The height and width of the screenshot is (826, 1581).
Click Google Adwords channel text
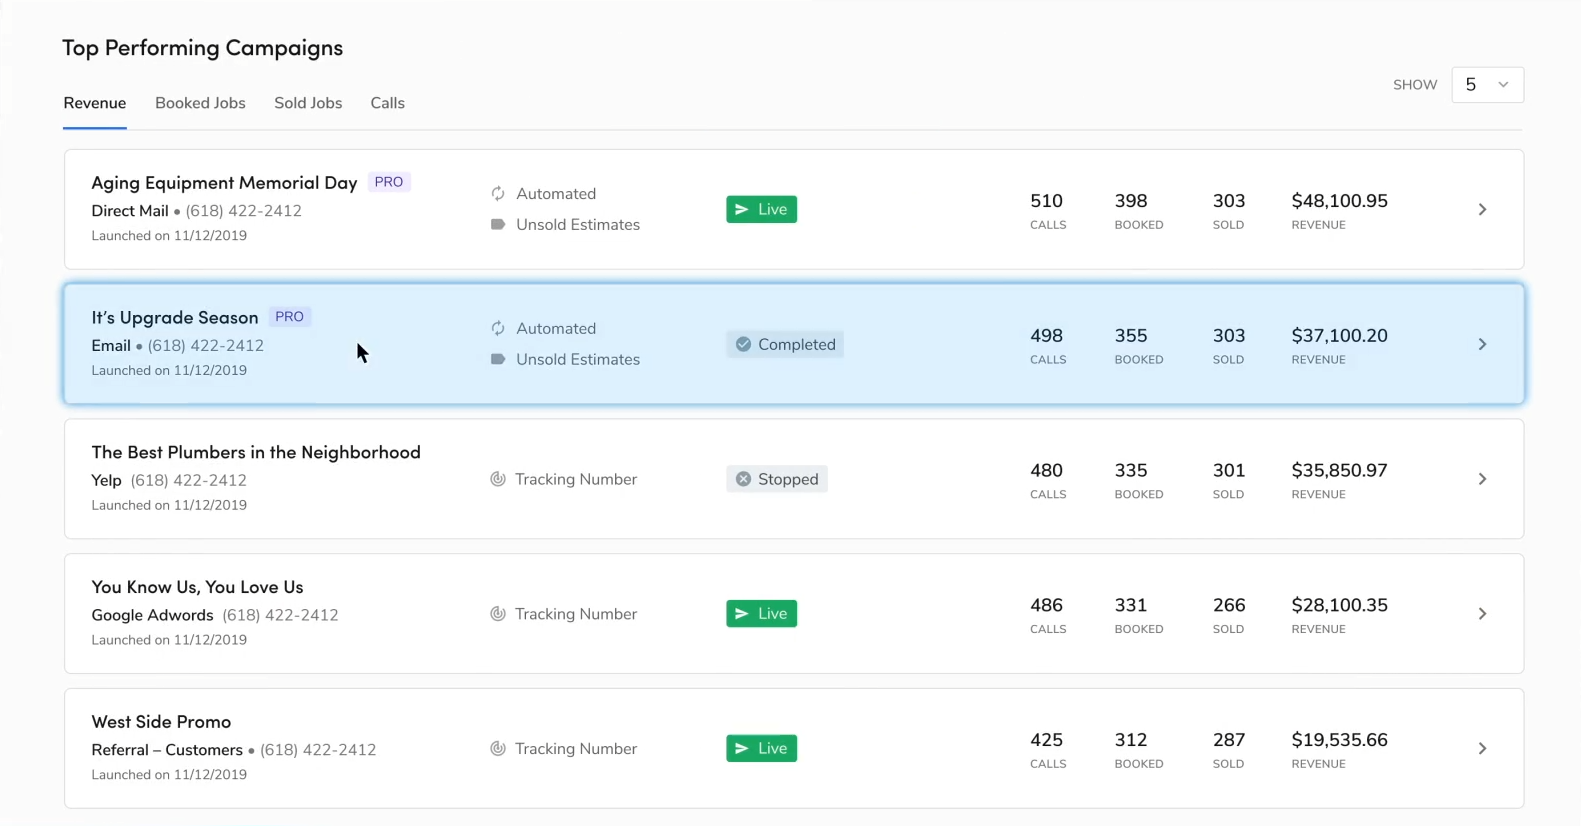coord(152,615)
